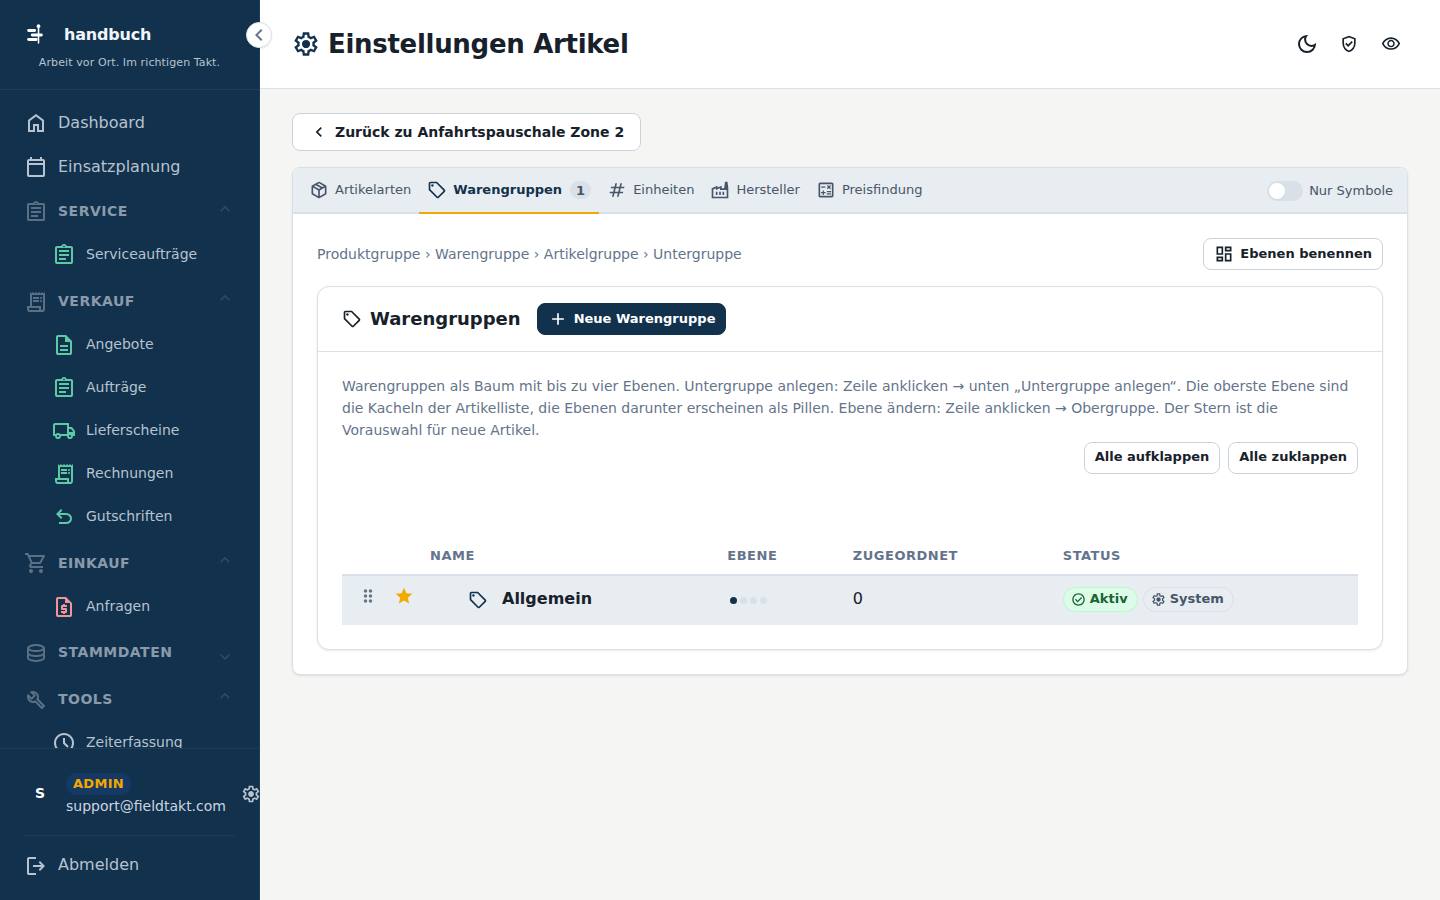This screenshot has height=900, width=1440.
Task: Click the Allgemein group name
Action: point(547,598)
